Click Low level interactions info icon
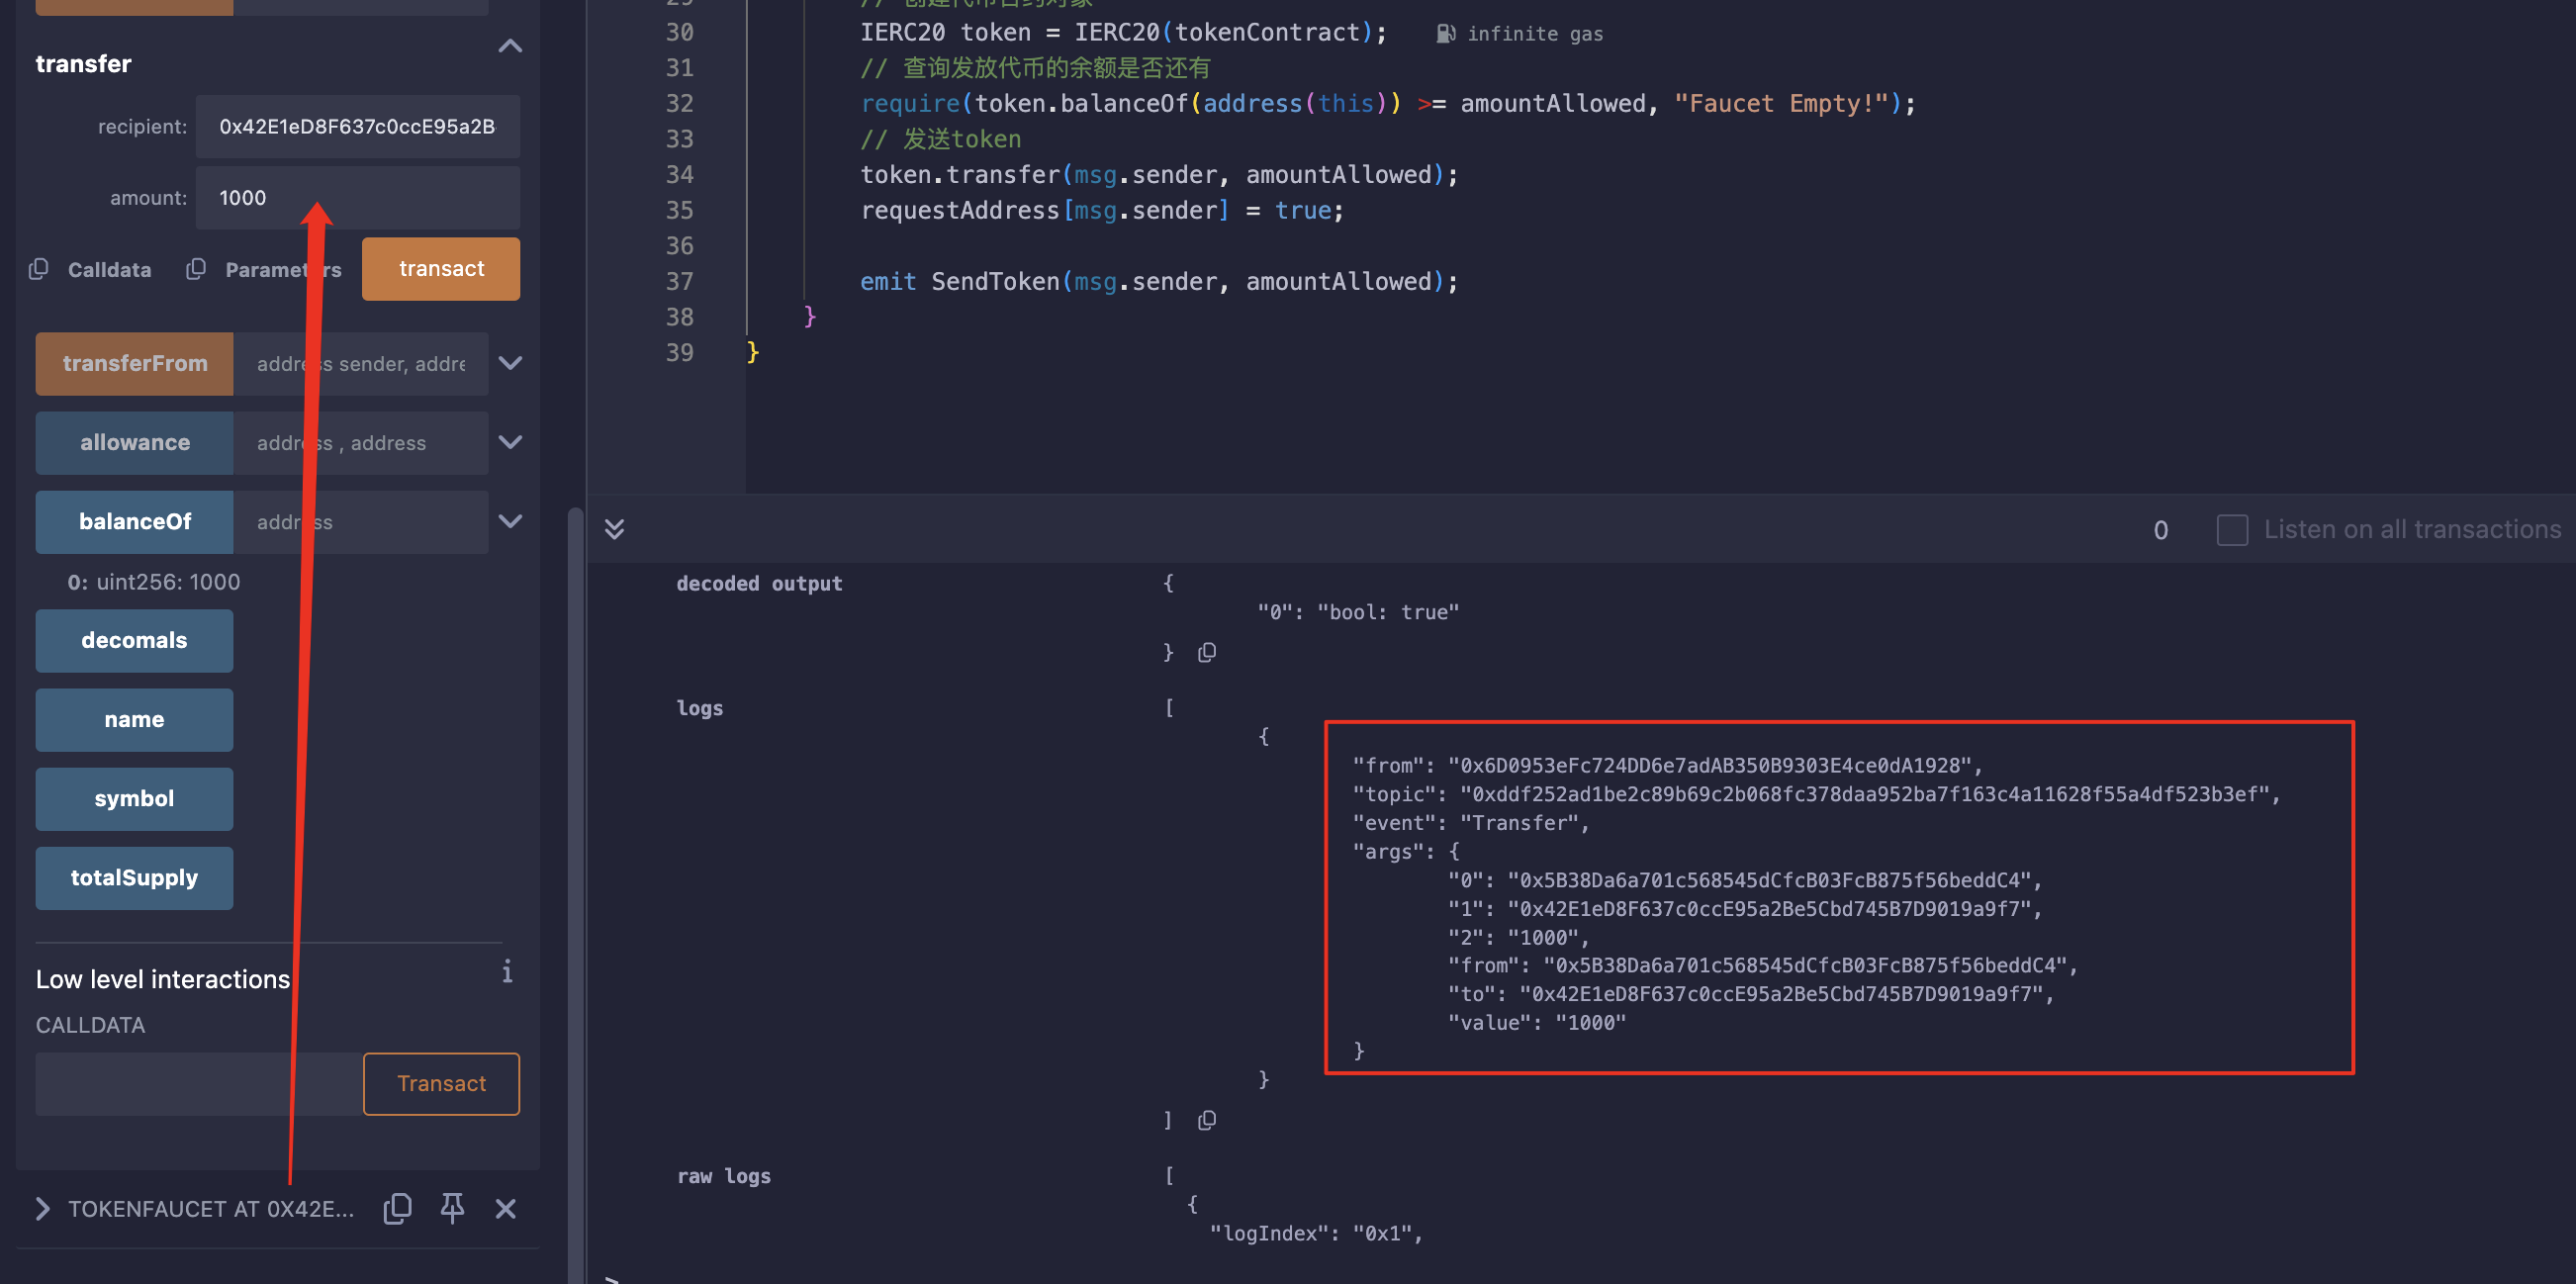 click(507, 972)
